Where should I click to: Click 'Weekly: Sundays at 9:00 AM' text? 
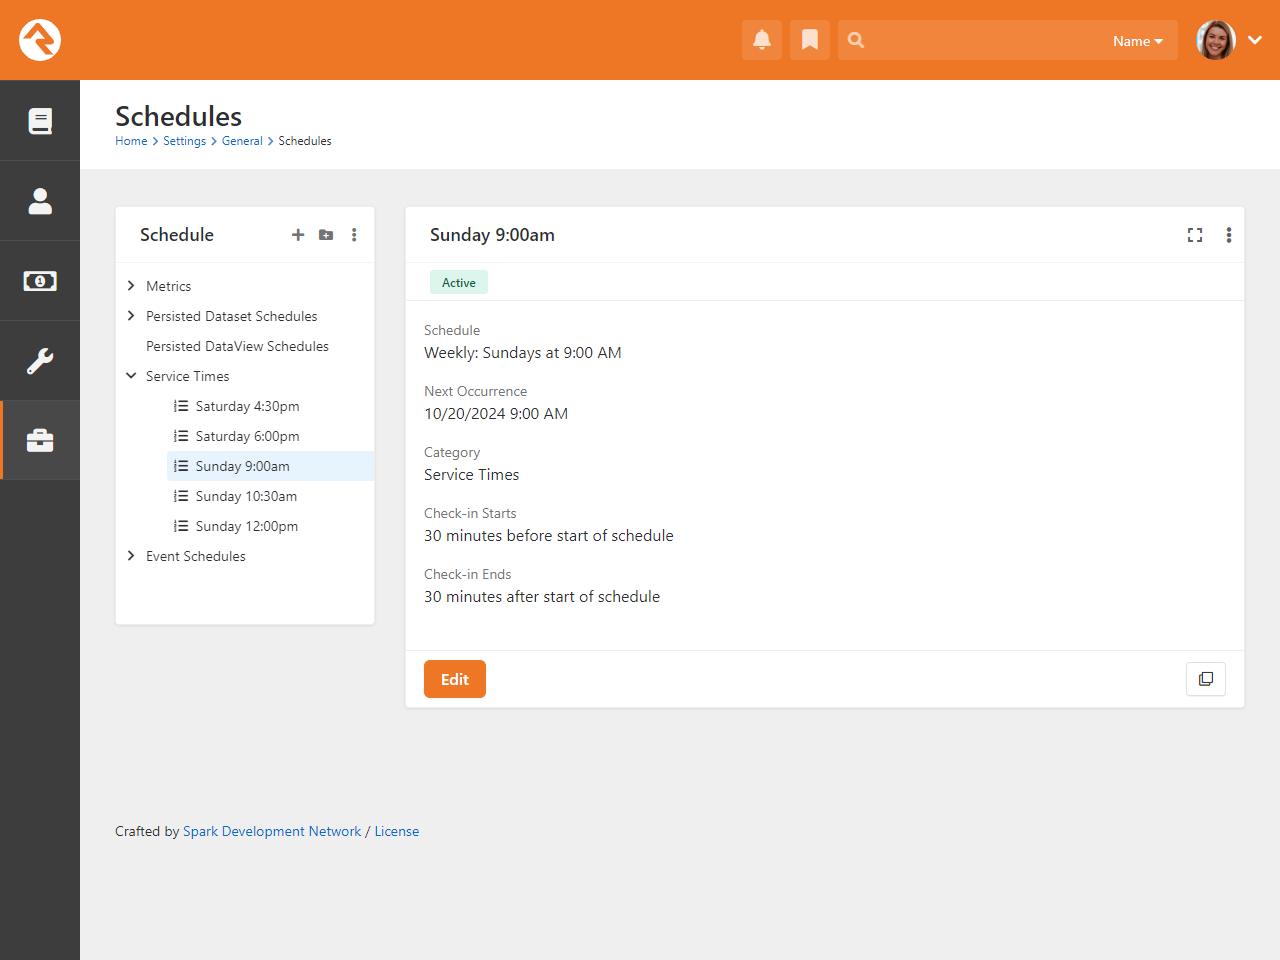(523, 353)
